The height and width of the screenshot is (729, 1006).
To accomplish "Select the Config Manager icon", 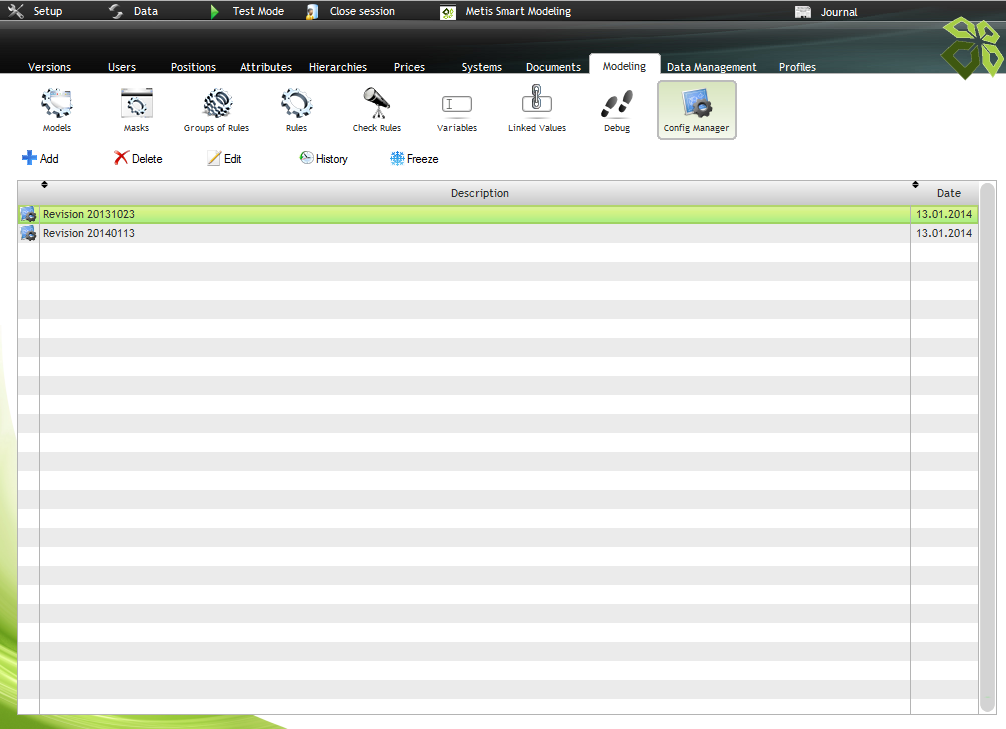I will (697, 110).
